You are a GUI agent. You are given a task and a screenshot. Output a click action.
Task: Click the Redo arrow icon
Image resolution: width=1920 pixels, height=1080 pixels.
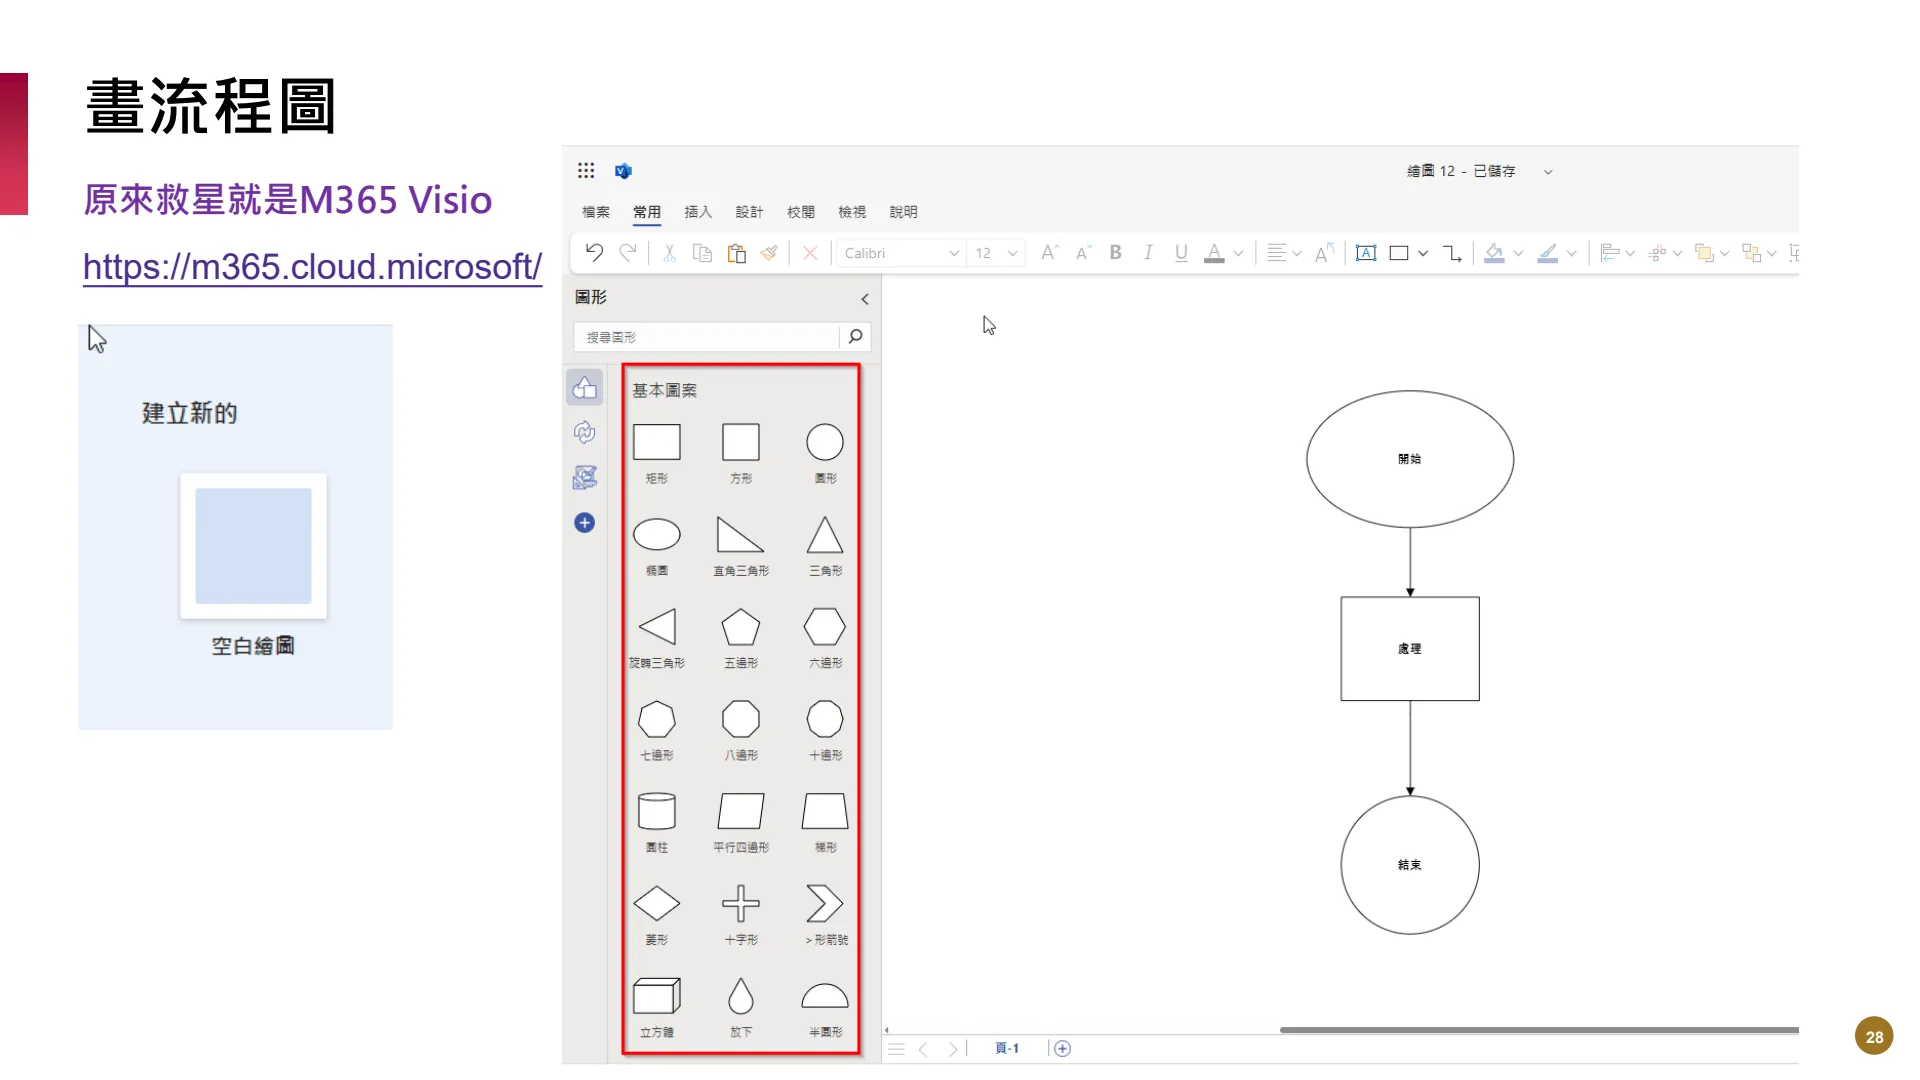(x=628, y=253)
